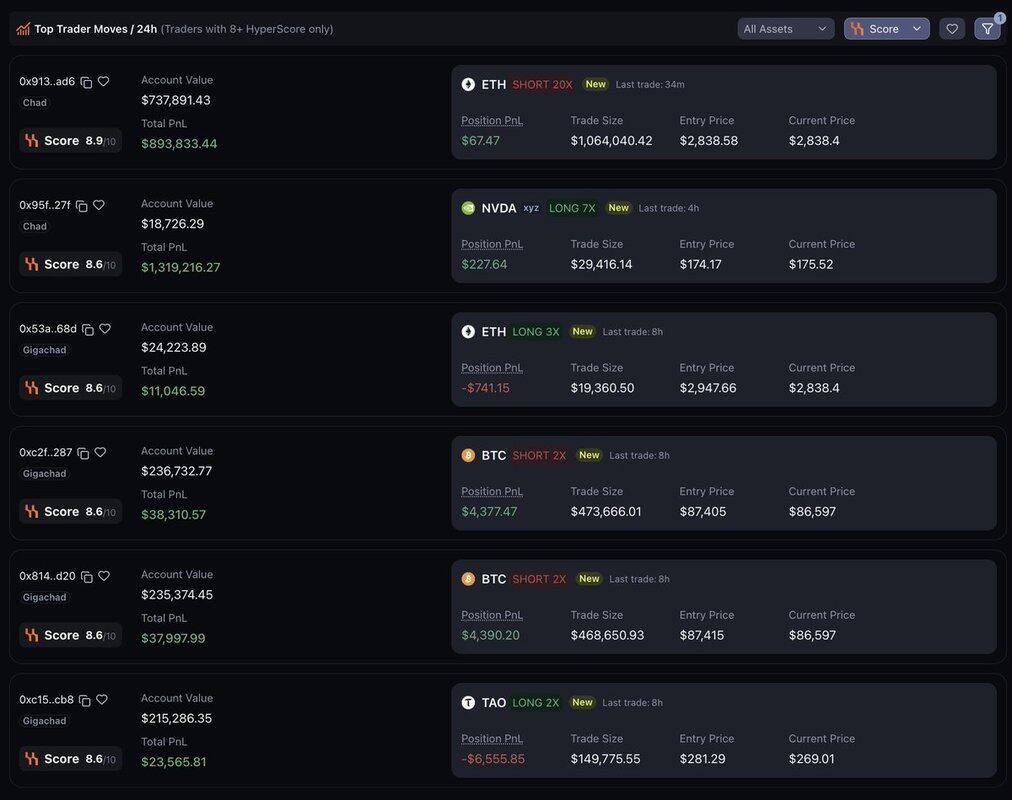The width and height of the screenshot is (1012, 800).
Task: Favorite trader 0x913..ad6 with heart
Action: [103, 82]
